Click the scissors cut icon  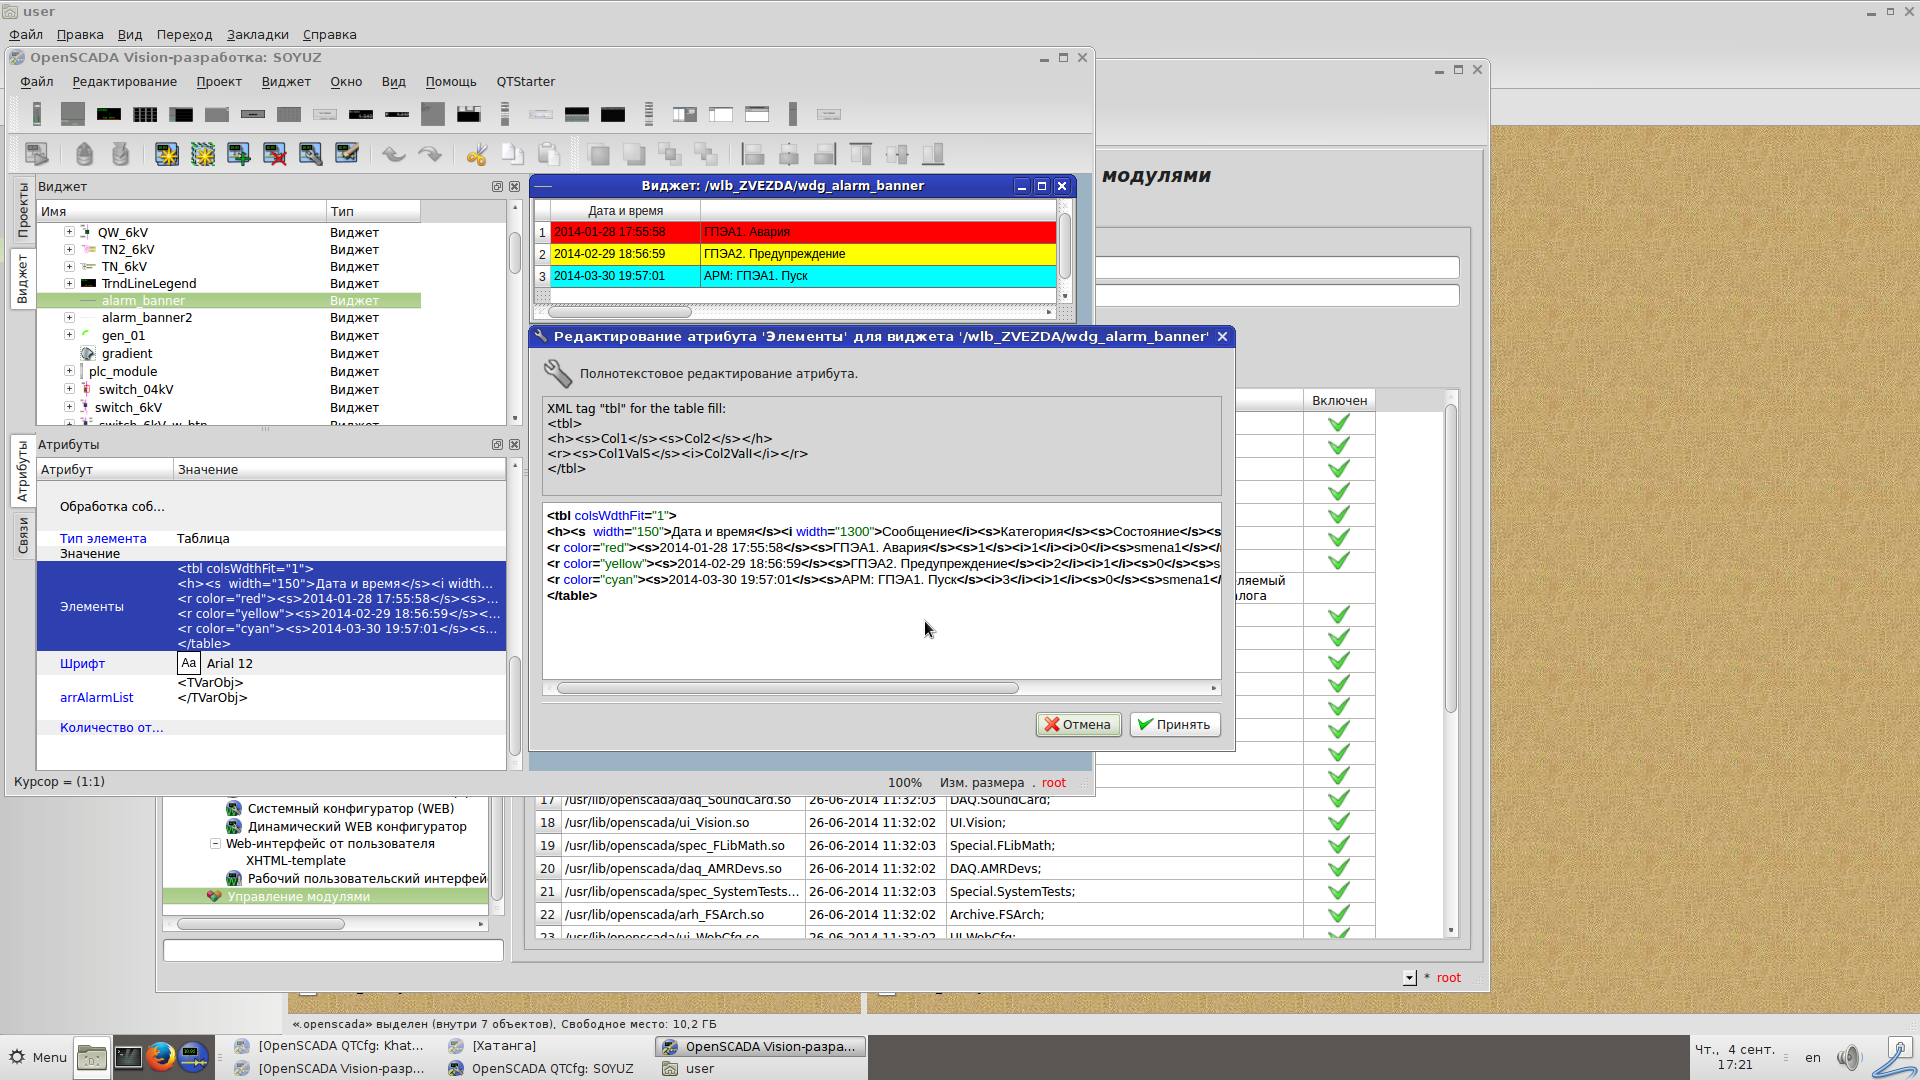(476, 154)
